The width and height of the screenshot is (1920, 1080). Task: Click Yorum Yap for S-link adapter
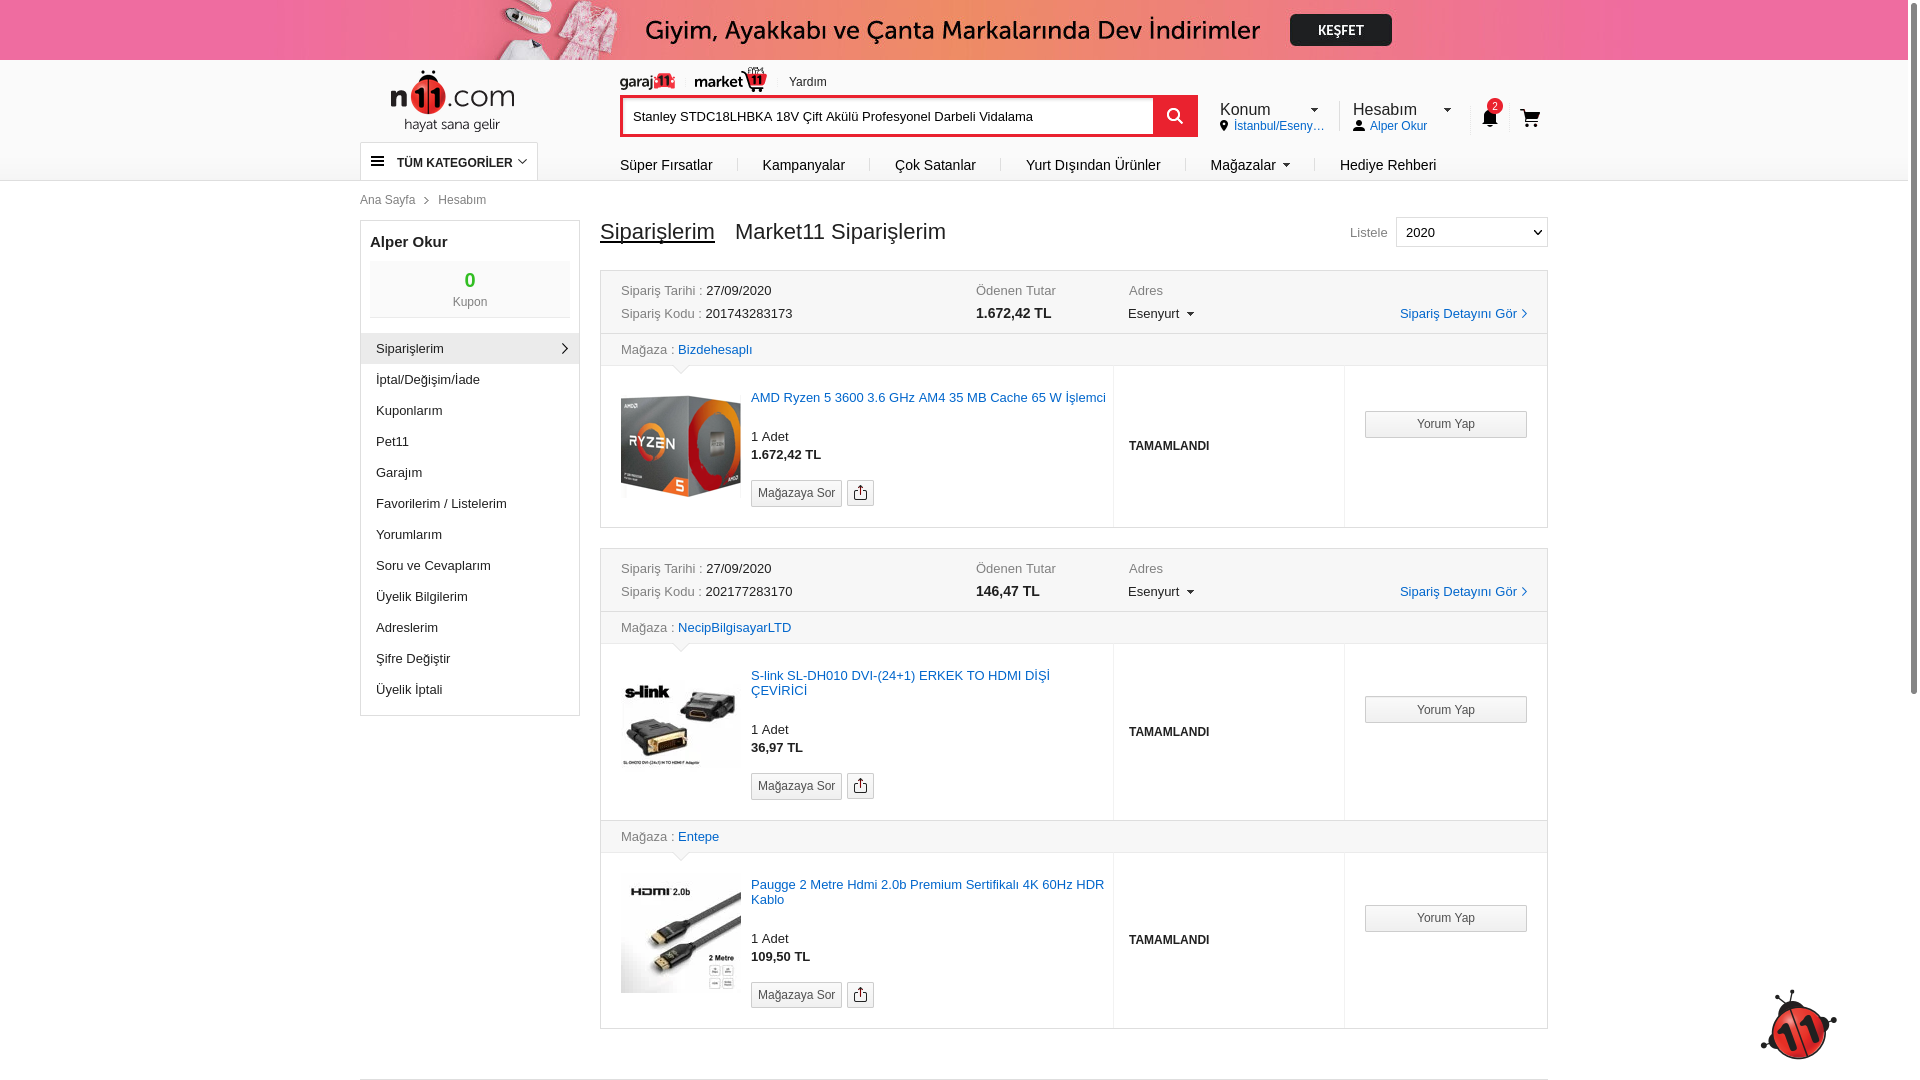pyautogui.click(x=1446, y=710)
